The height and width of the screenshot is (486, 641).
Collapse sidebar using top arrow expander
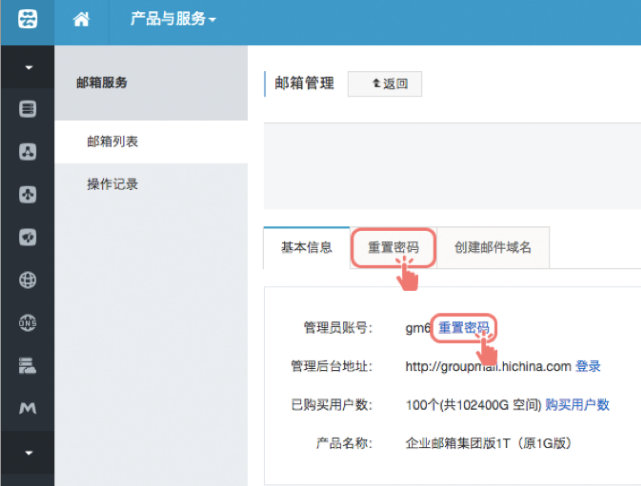pyautogui.click(x=28, y=68)
